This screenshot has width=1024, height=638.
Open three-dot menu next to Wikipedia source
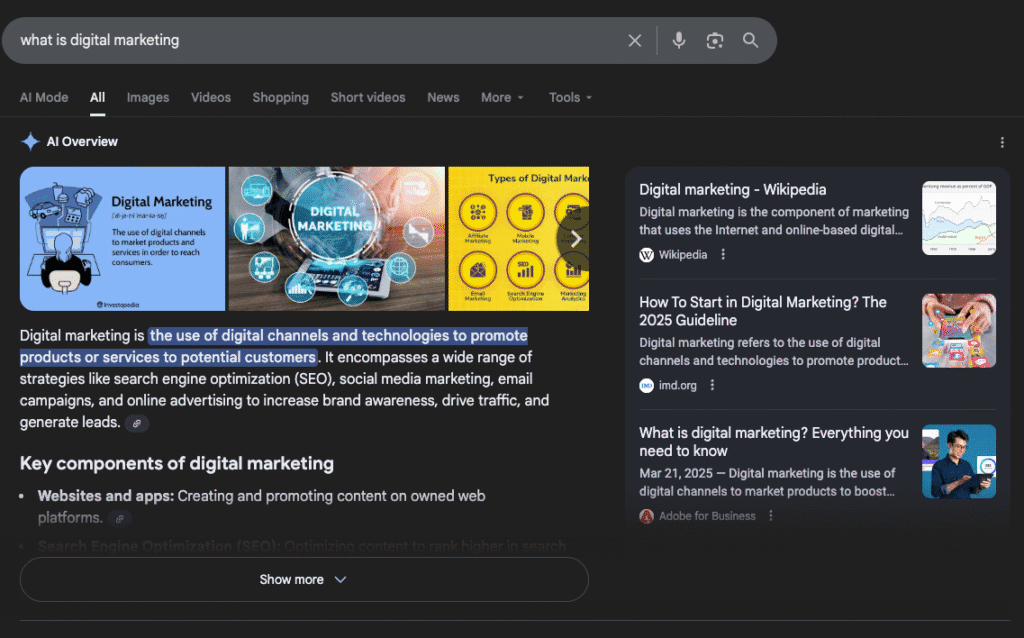pos(723,255)
